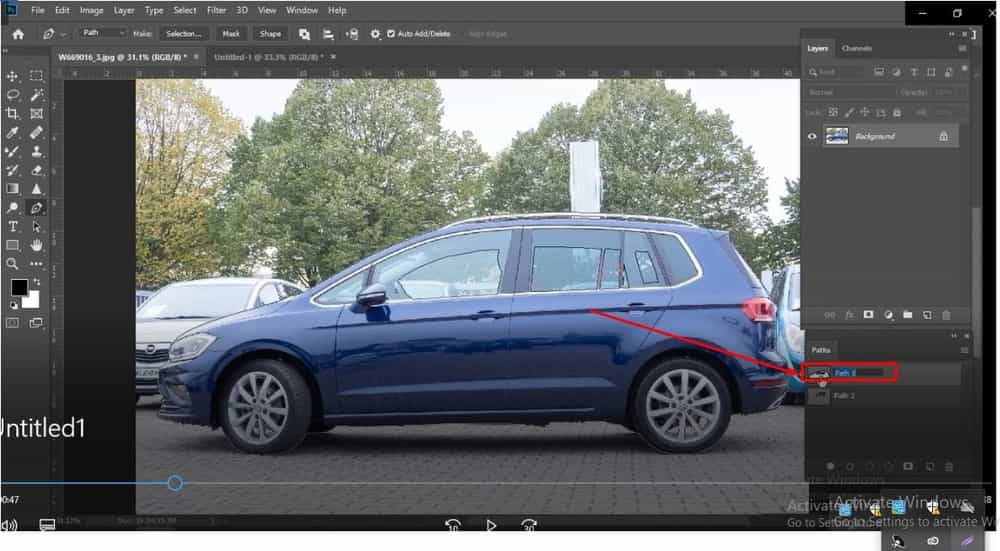The image size is (1000, 551).
Task: Toggle pixel layer filter in Layers panel
Action: click(x=879, y=72)
